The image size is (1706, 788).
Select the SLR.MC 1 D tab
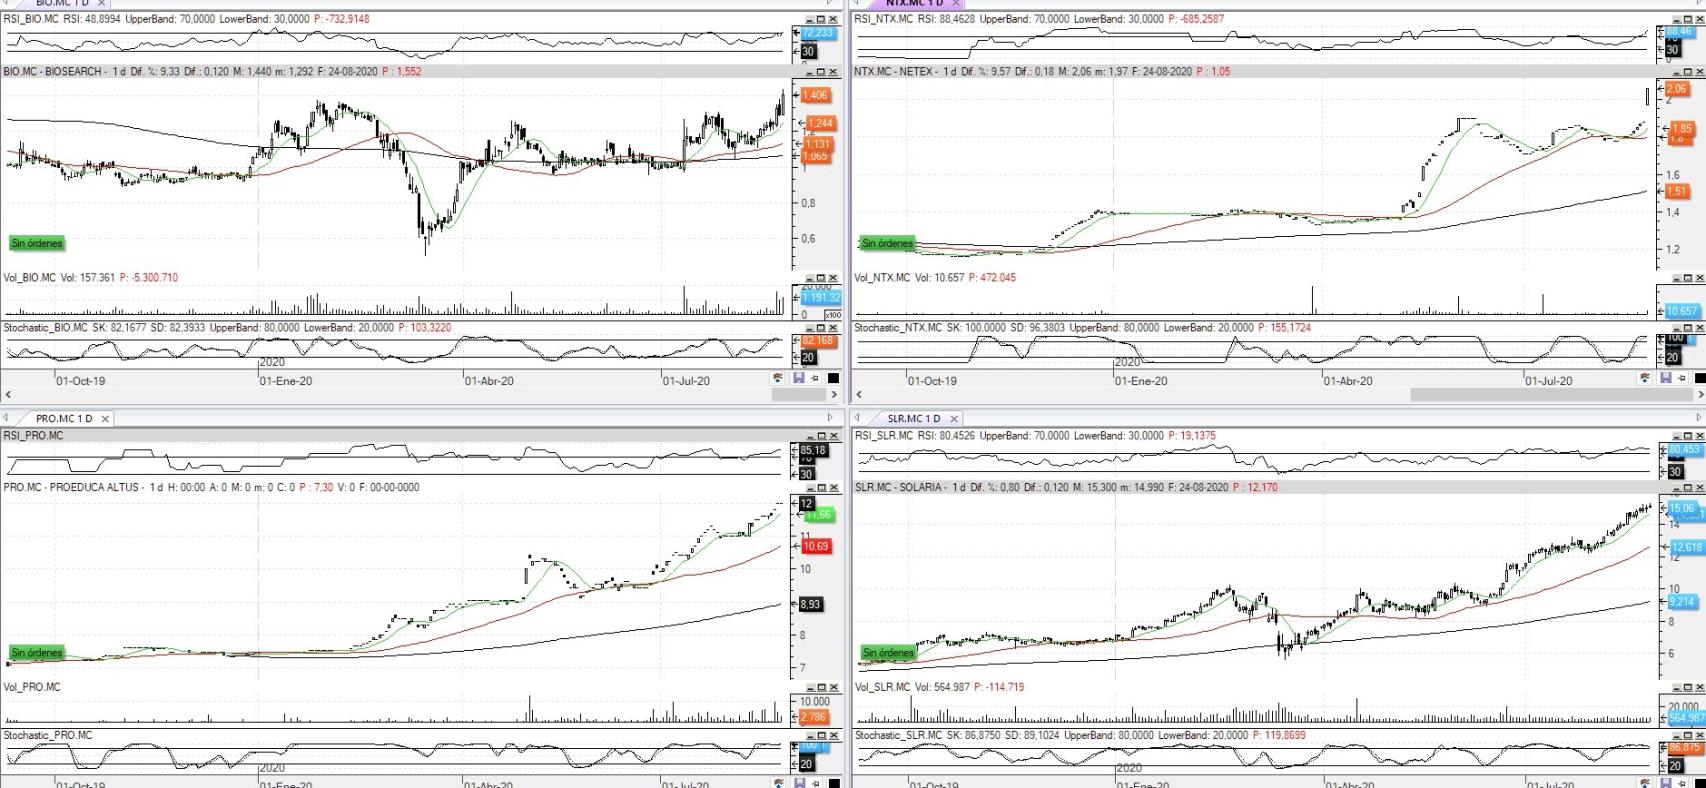(x=913, y=418)
